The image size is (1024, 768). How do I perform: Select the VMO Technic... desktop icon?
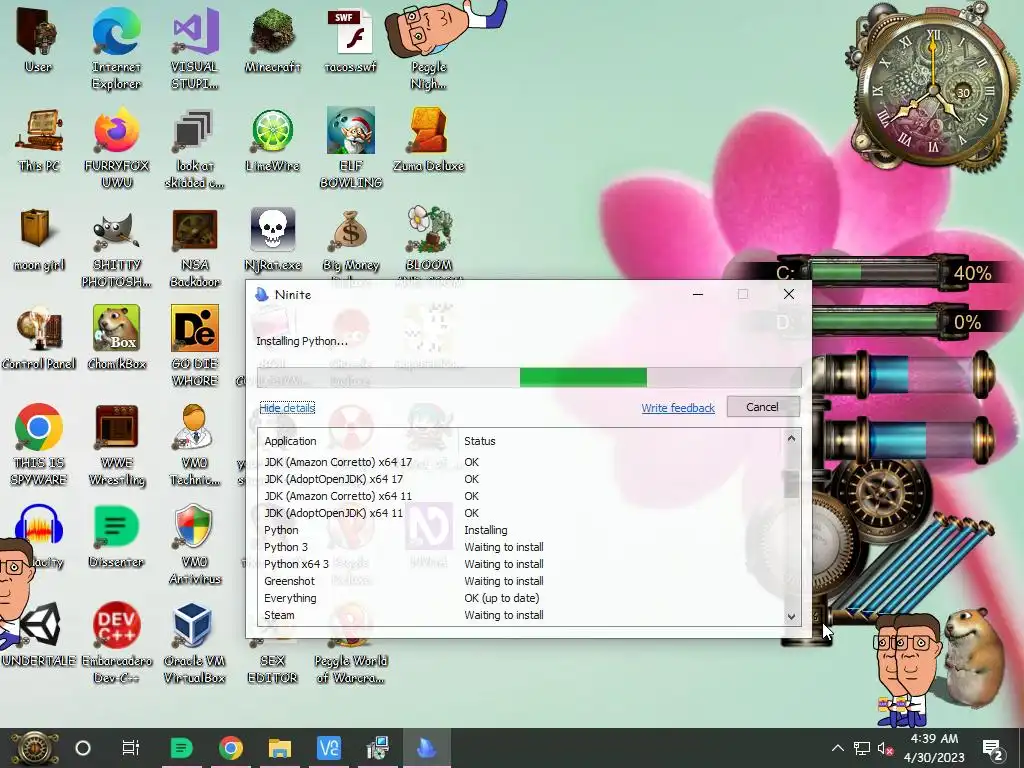(195, 445)
